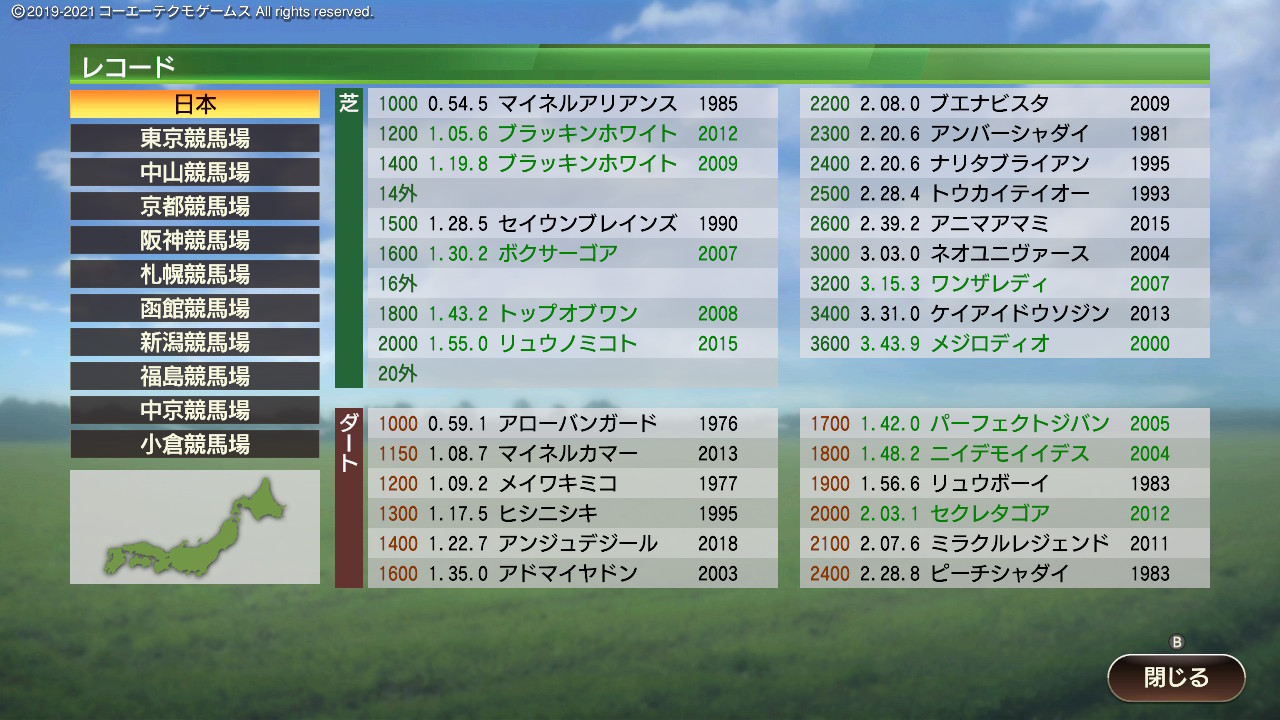Open 東京競馬場 records
The image size is (1280, 720).
click(x=195, y=138)
